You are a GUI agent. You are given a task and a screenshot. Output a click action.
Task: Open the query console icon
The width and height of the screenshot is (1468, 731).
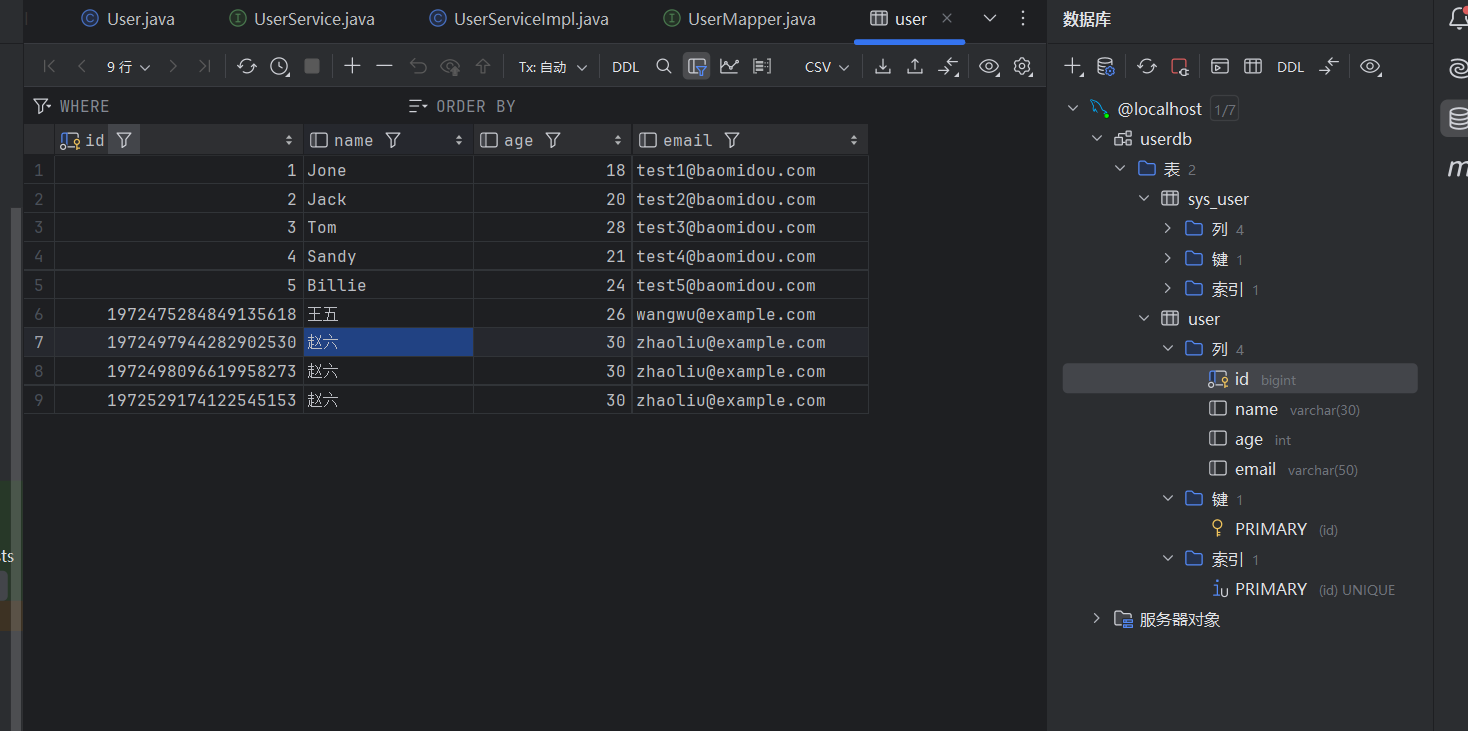[1219, 67]
